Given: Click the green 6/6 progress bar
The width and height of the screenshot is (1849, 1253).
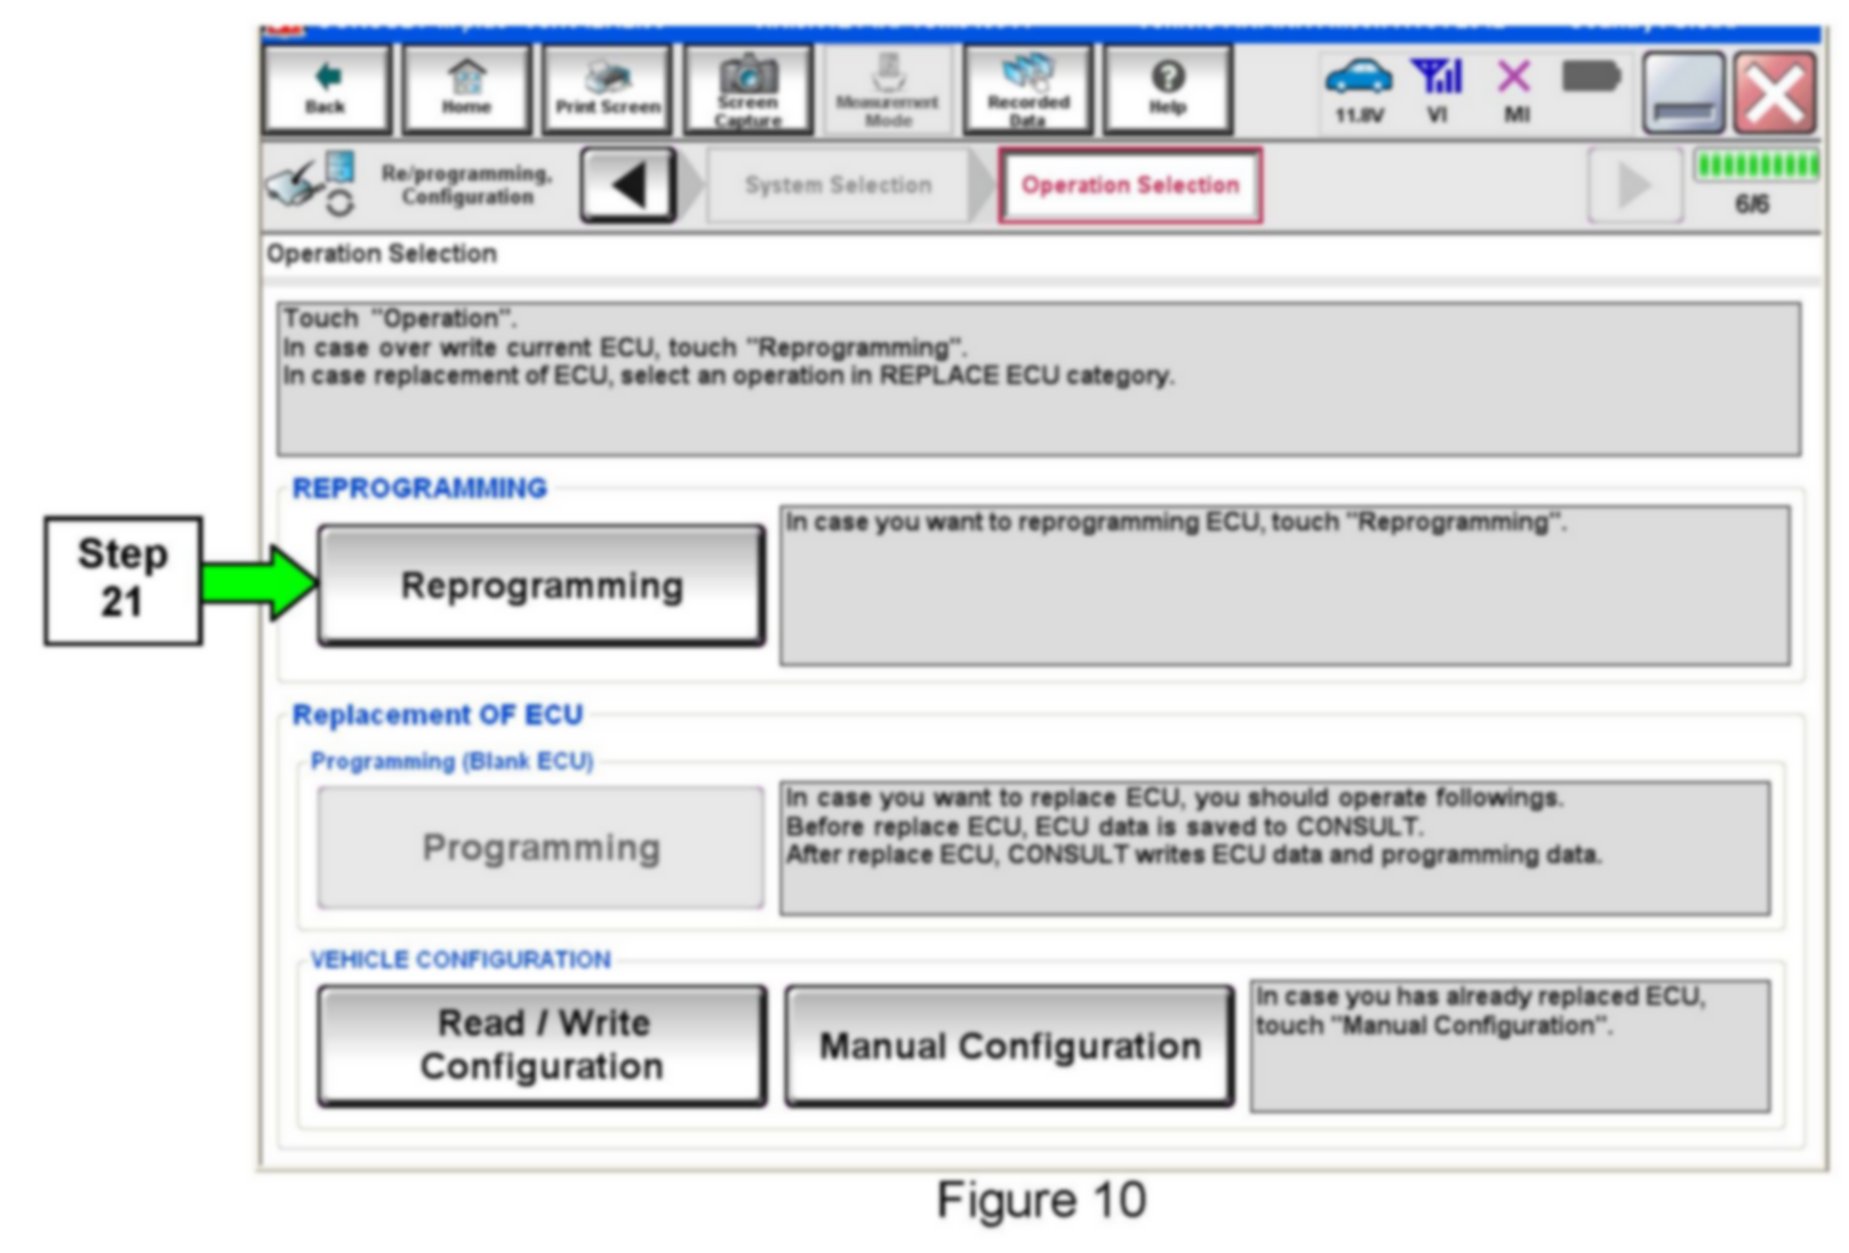Looking at the screenshot, I should 1755,166.
